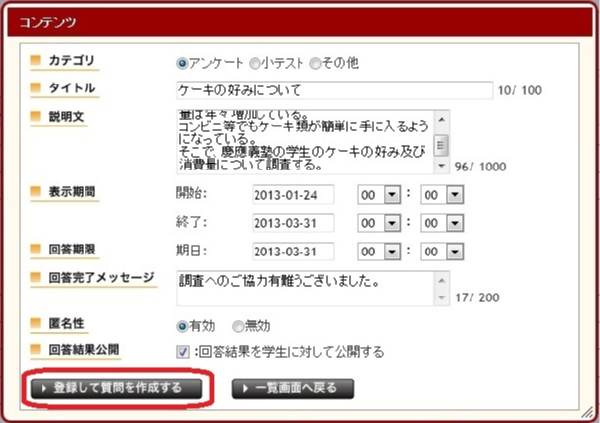This screenshot has width=600, height=423.
Task: Open the 回答期限 minute dropdown
Action: (x=443, y=250)
